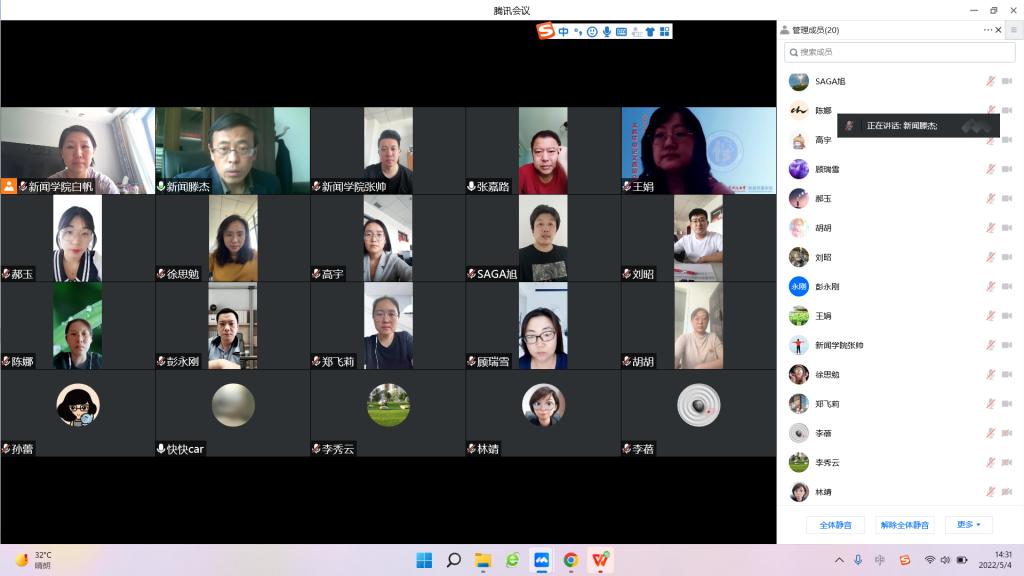Viewport: 1024px width, 576px height.
Task: Open WPS Office in the taskbar
Action: pyautogui.click(x=600, y=560)
